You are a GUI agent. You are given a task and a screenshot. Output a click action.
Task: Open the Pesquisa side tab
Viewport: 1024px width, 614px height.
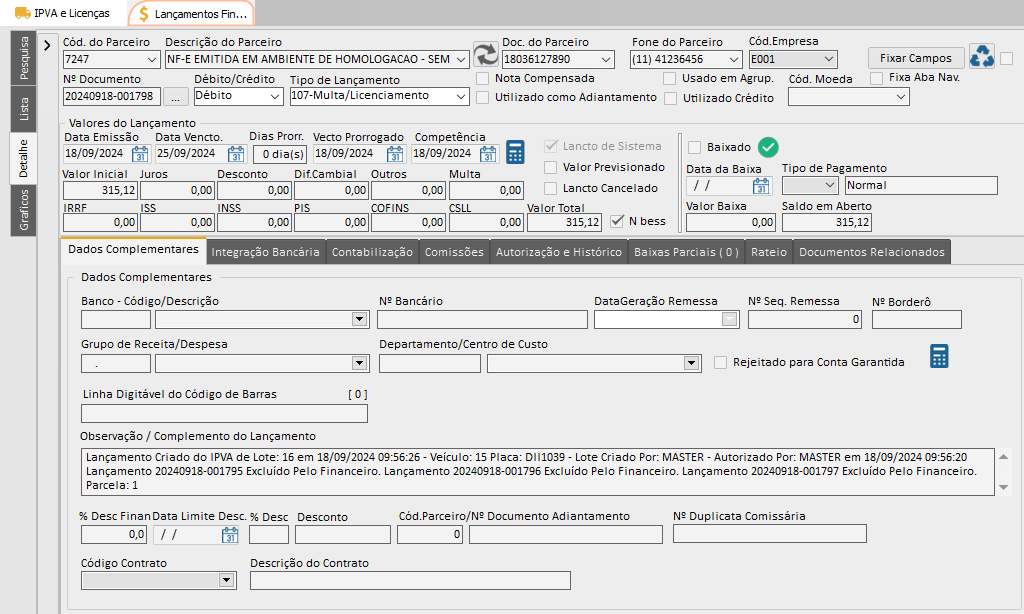click(24, 58)
